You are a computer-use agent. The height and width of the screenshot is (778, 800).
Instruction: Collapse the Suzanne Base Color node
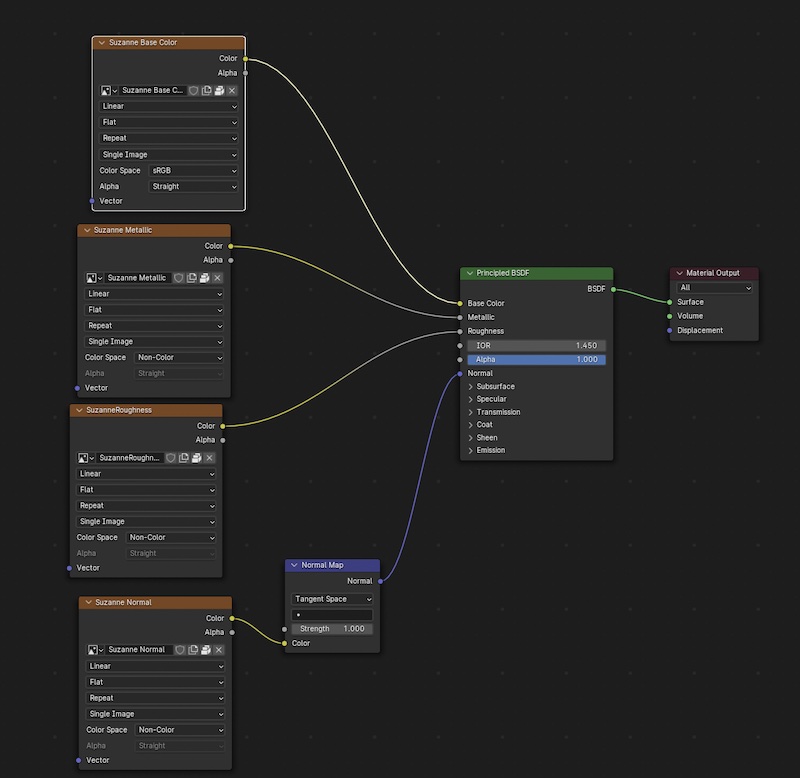[102, 43]
